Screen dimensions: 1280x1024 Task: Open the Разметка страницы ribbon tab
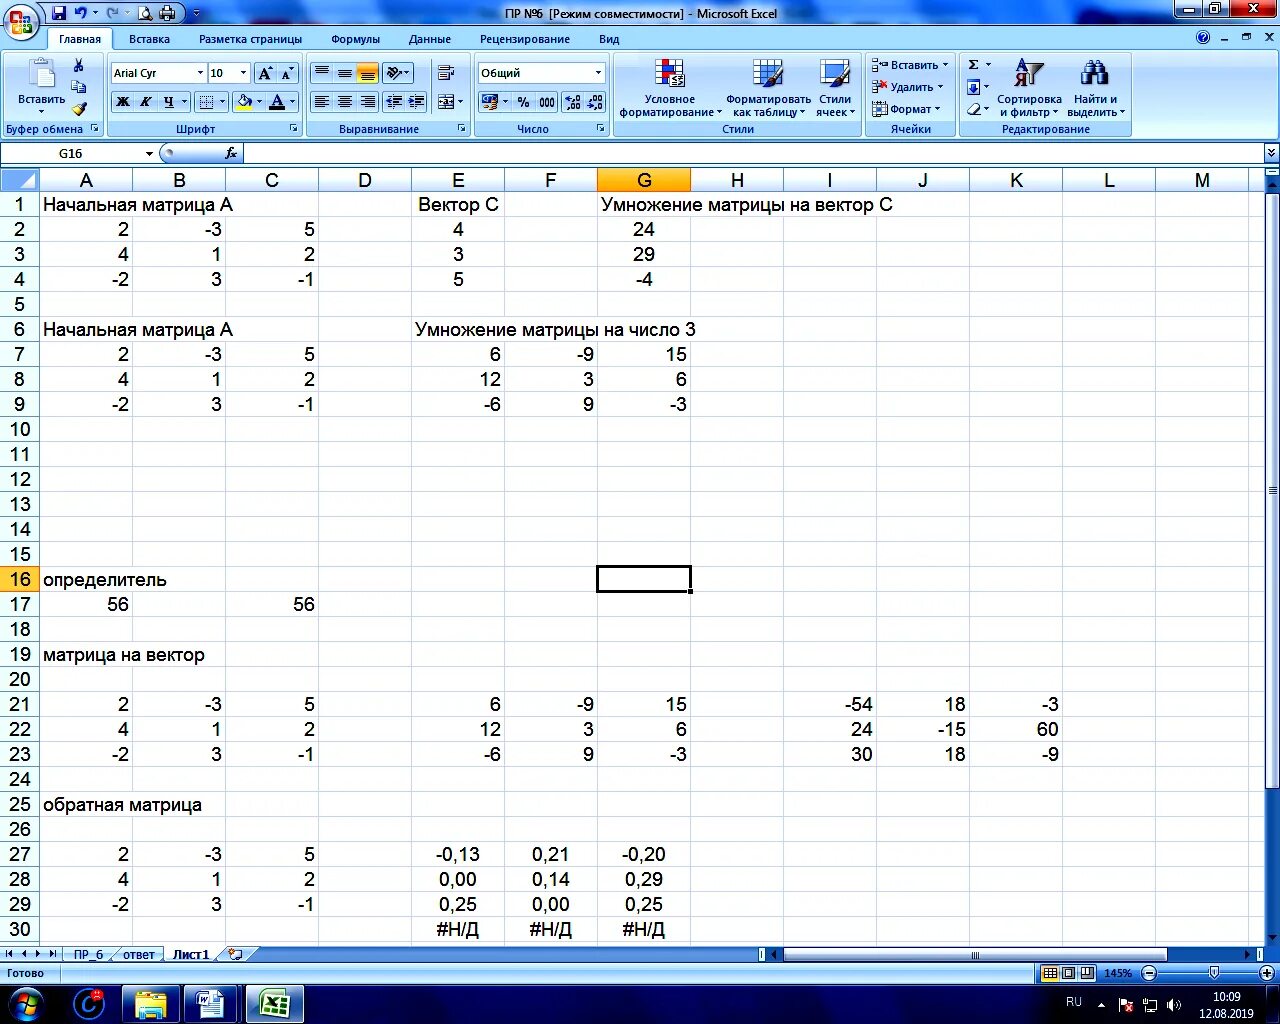point(250,39)
